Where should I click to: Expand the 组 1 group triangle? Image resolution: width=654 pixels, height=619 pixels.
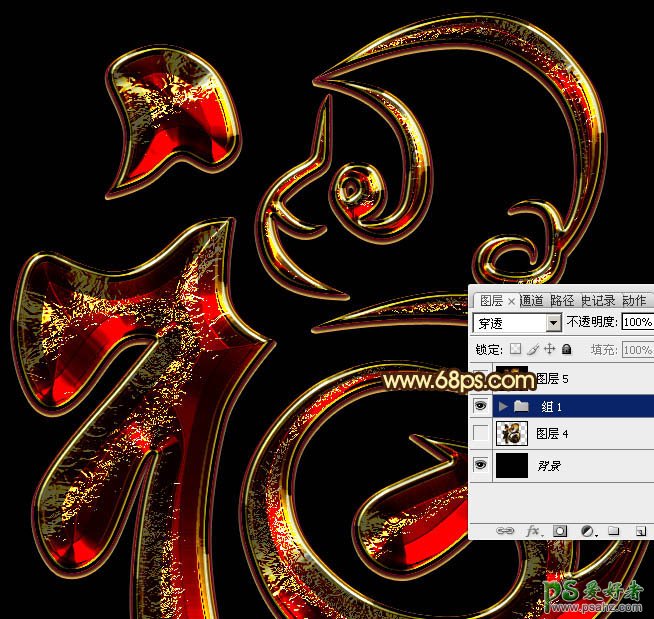click(503, 406)
